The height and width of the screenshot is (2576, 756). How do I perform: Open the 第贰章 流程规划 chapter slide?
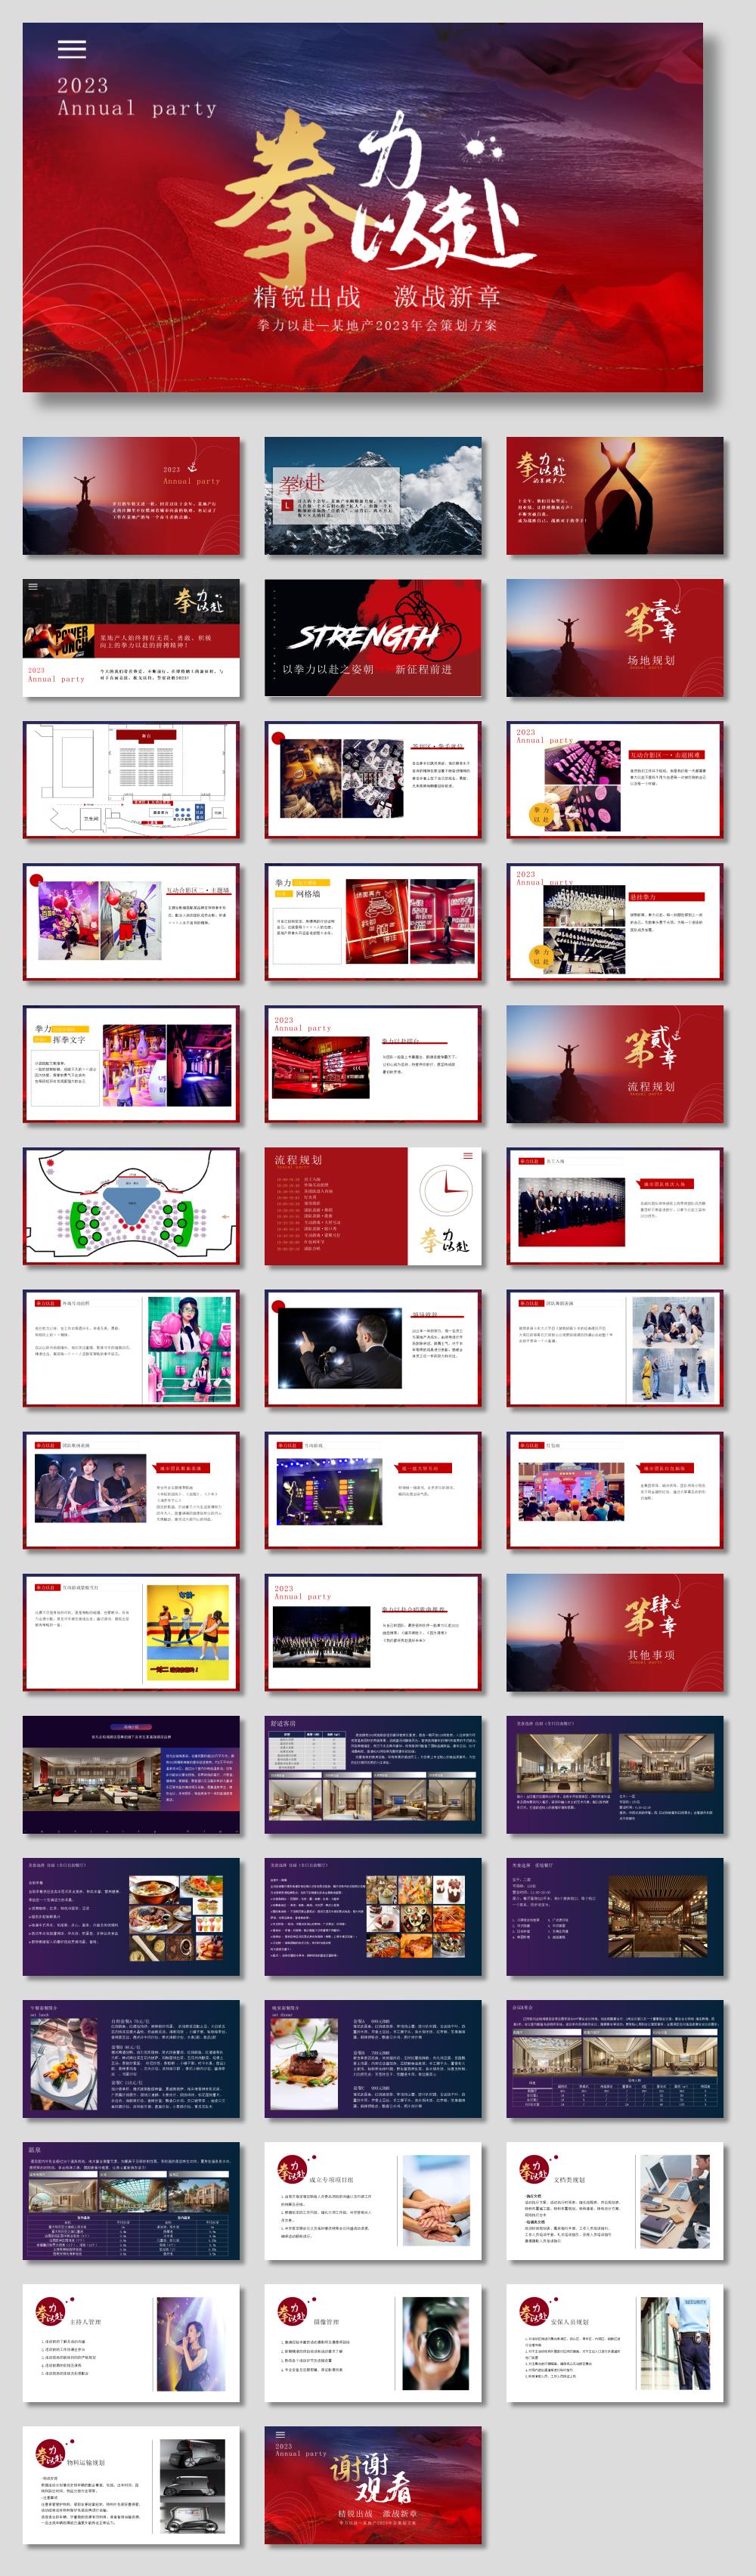pyautogui.click(x=614, y=1064)
